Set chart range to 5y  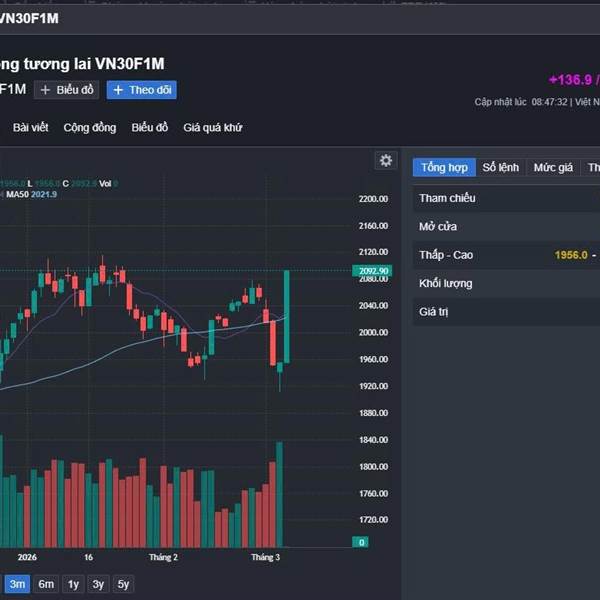(123, 584)
